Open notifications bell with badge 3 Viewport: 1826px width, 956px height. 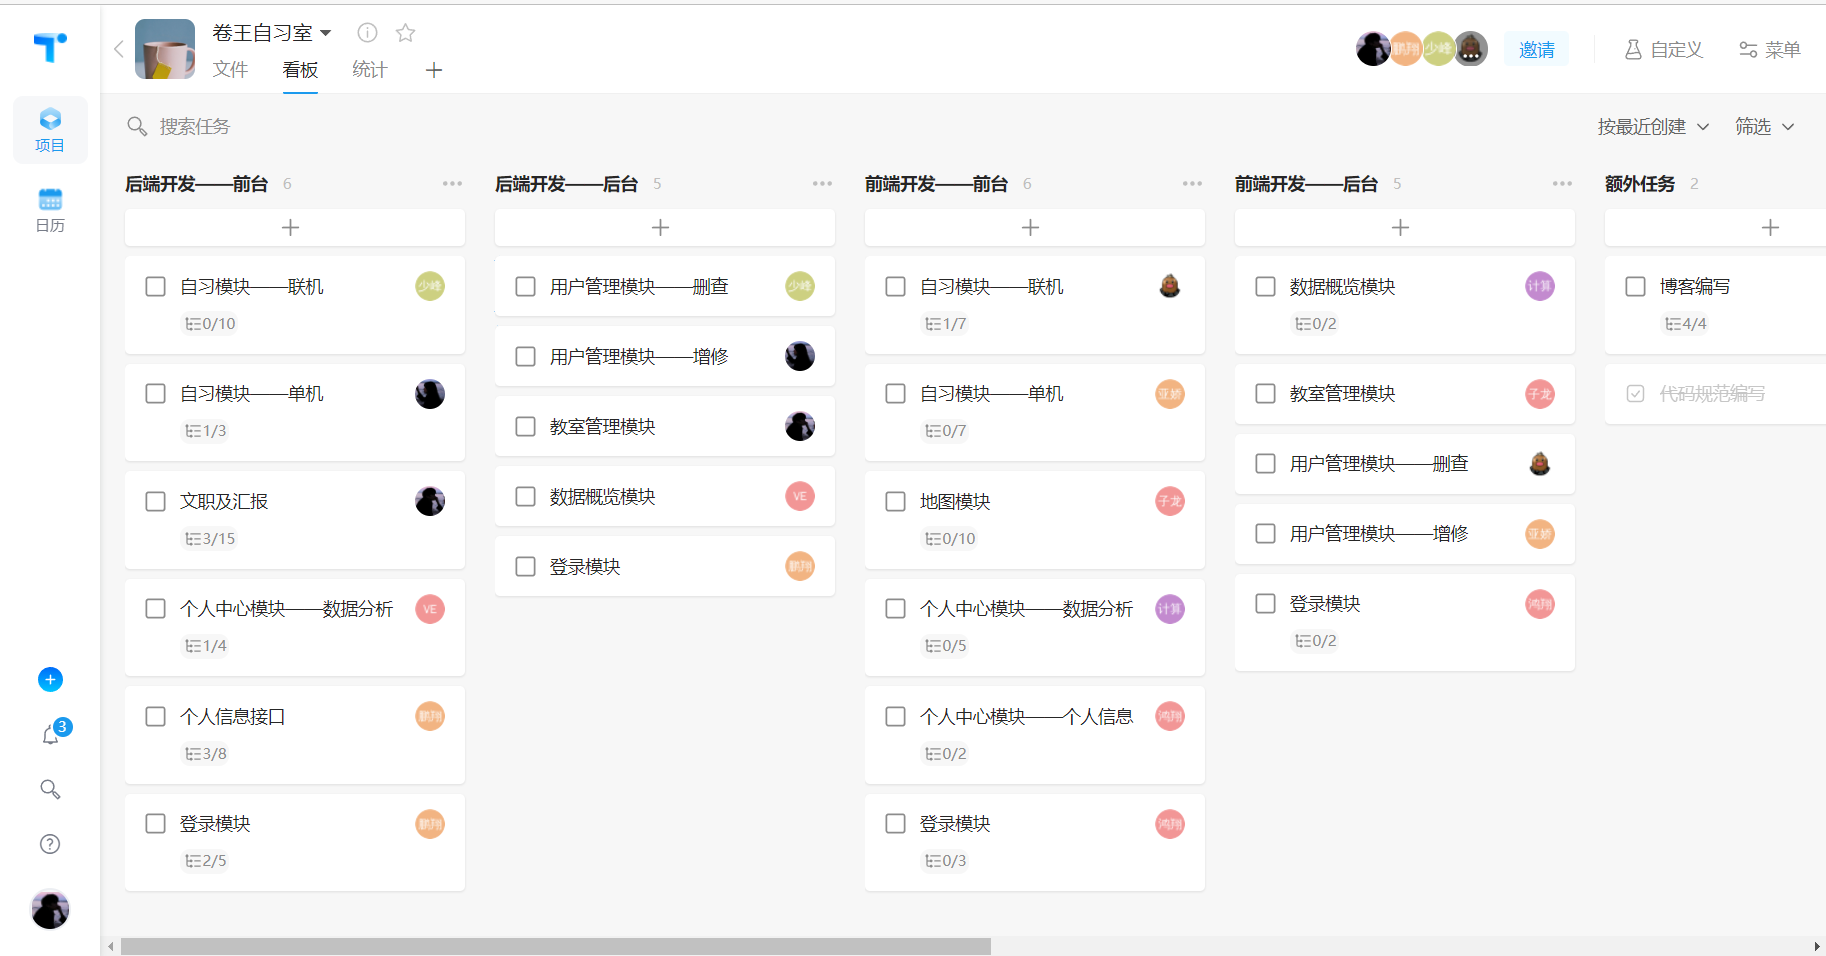tap(51, 735)
